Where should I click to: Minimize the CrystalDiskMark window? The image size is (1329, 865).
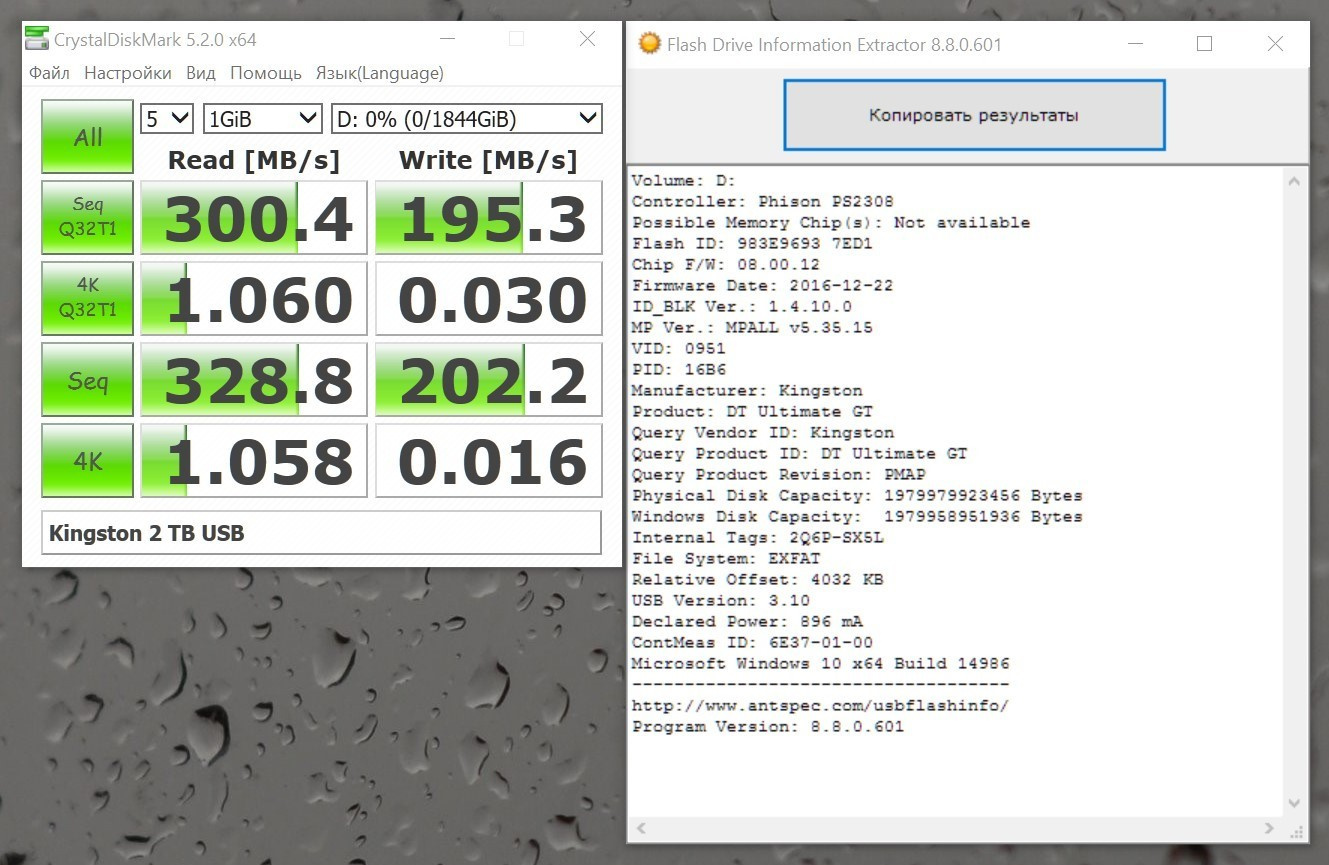pyautogui.click(x=446, y=39)
